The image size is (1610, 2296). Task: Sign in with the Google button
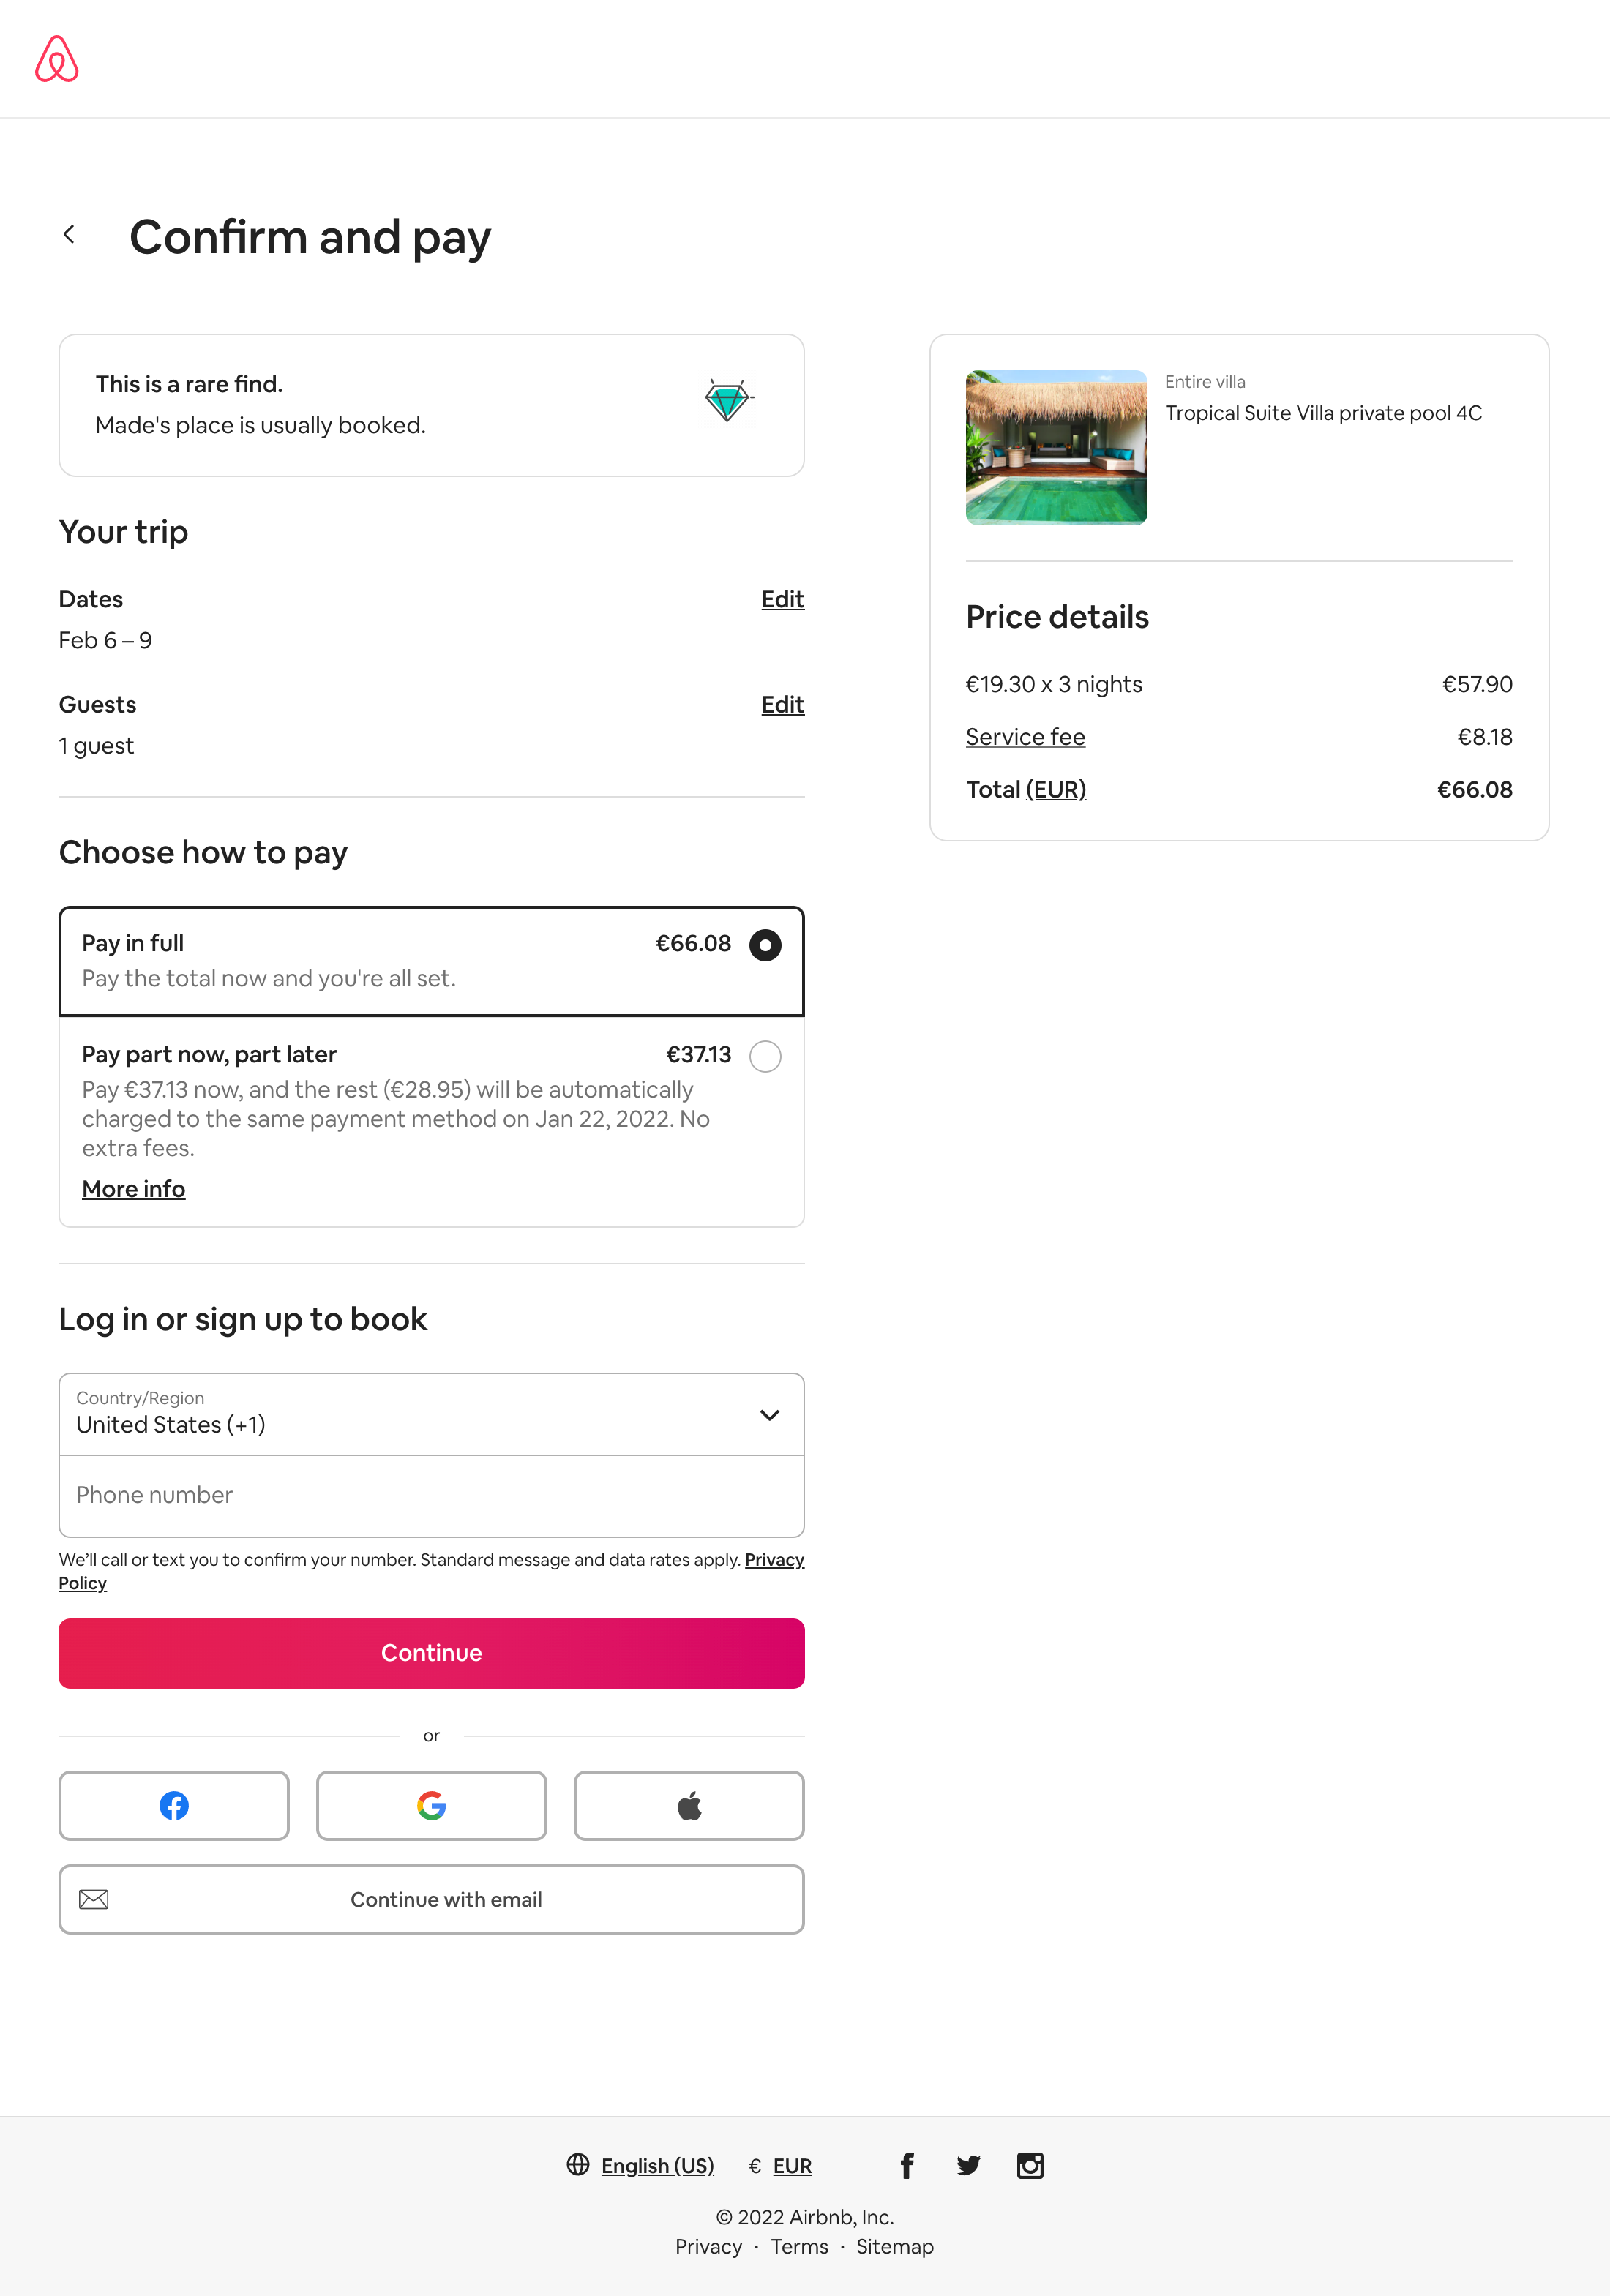click(x=431, y=1805)
